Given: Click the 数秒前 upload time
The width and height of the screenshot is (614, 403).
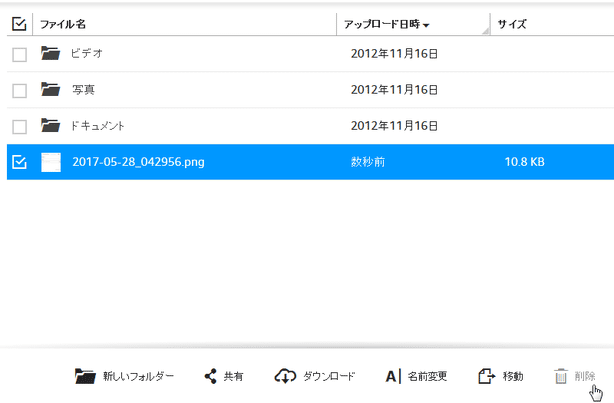Looking at the screenshot, I should 368,162.
